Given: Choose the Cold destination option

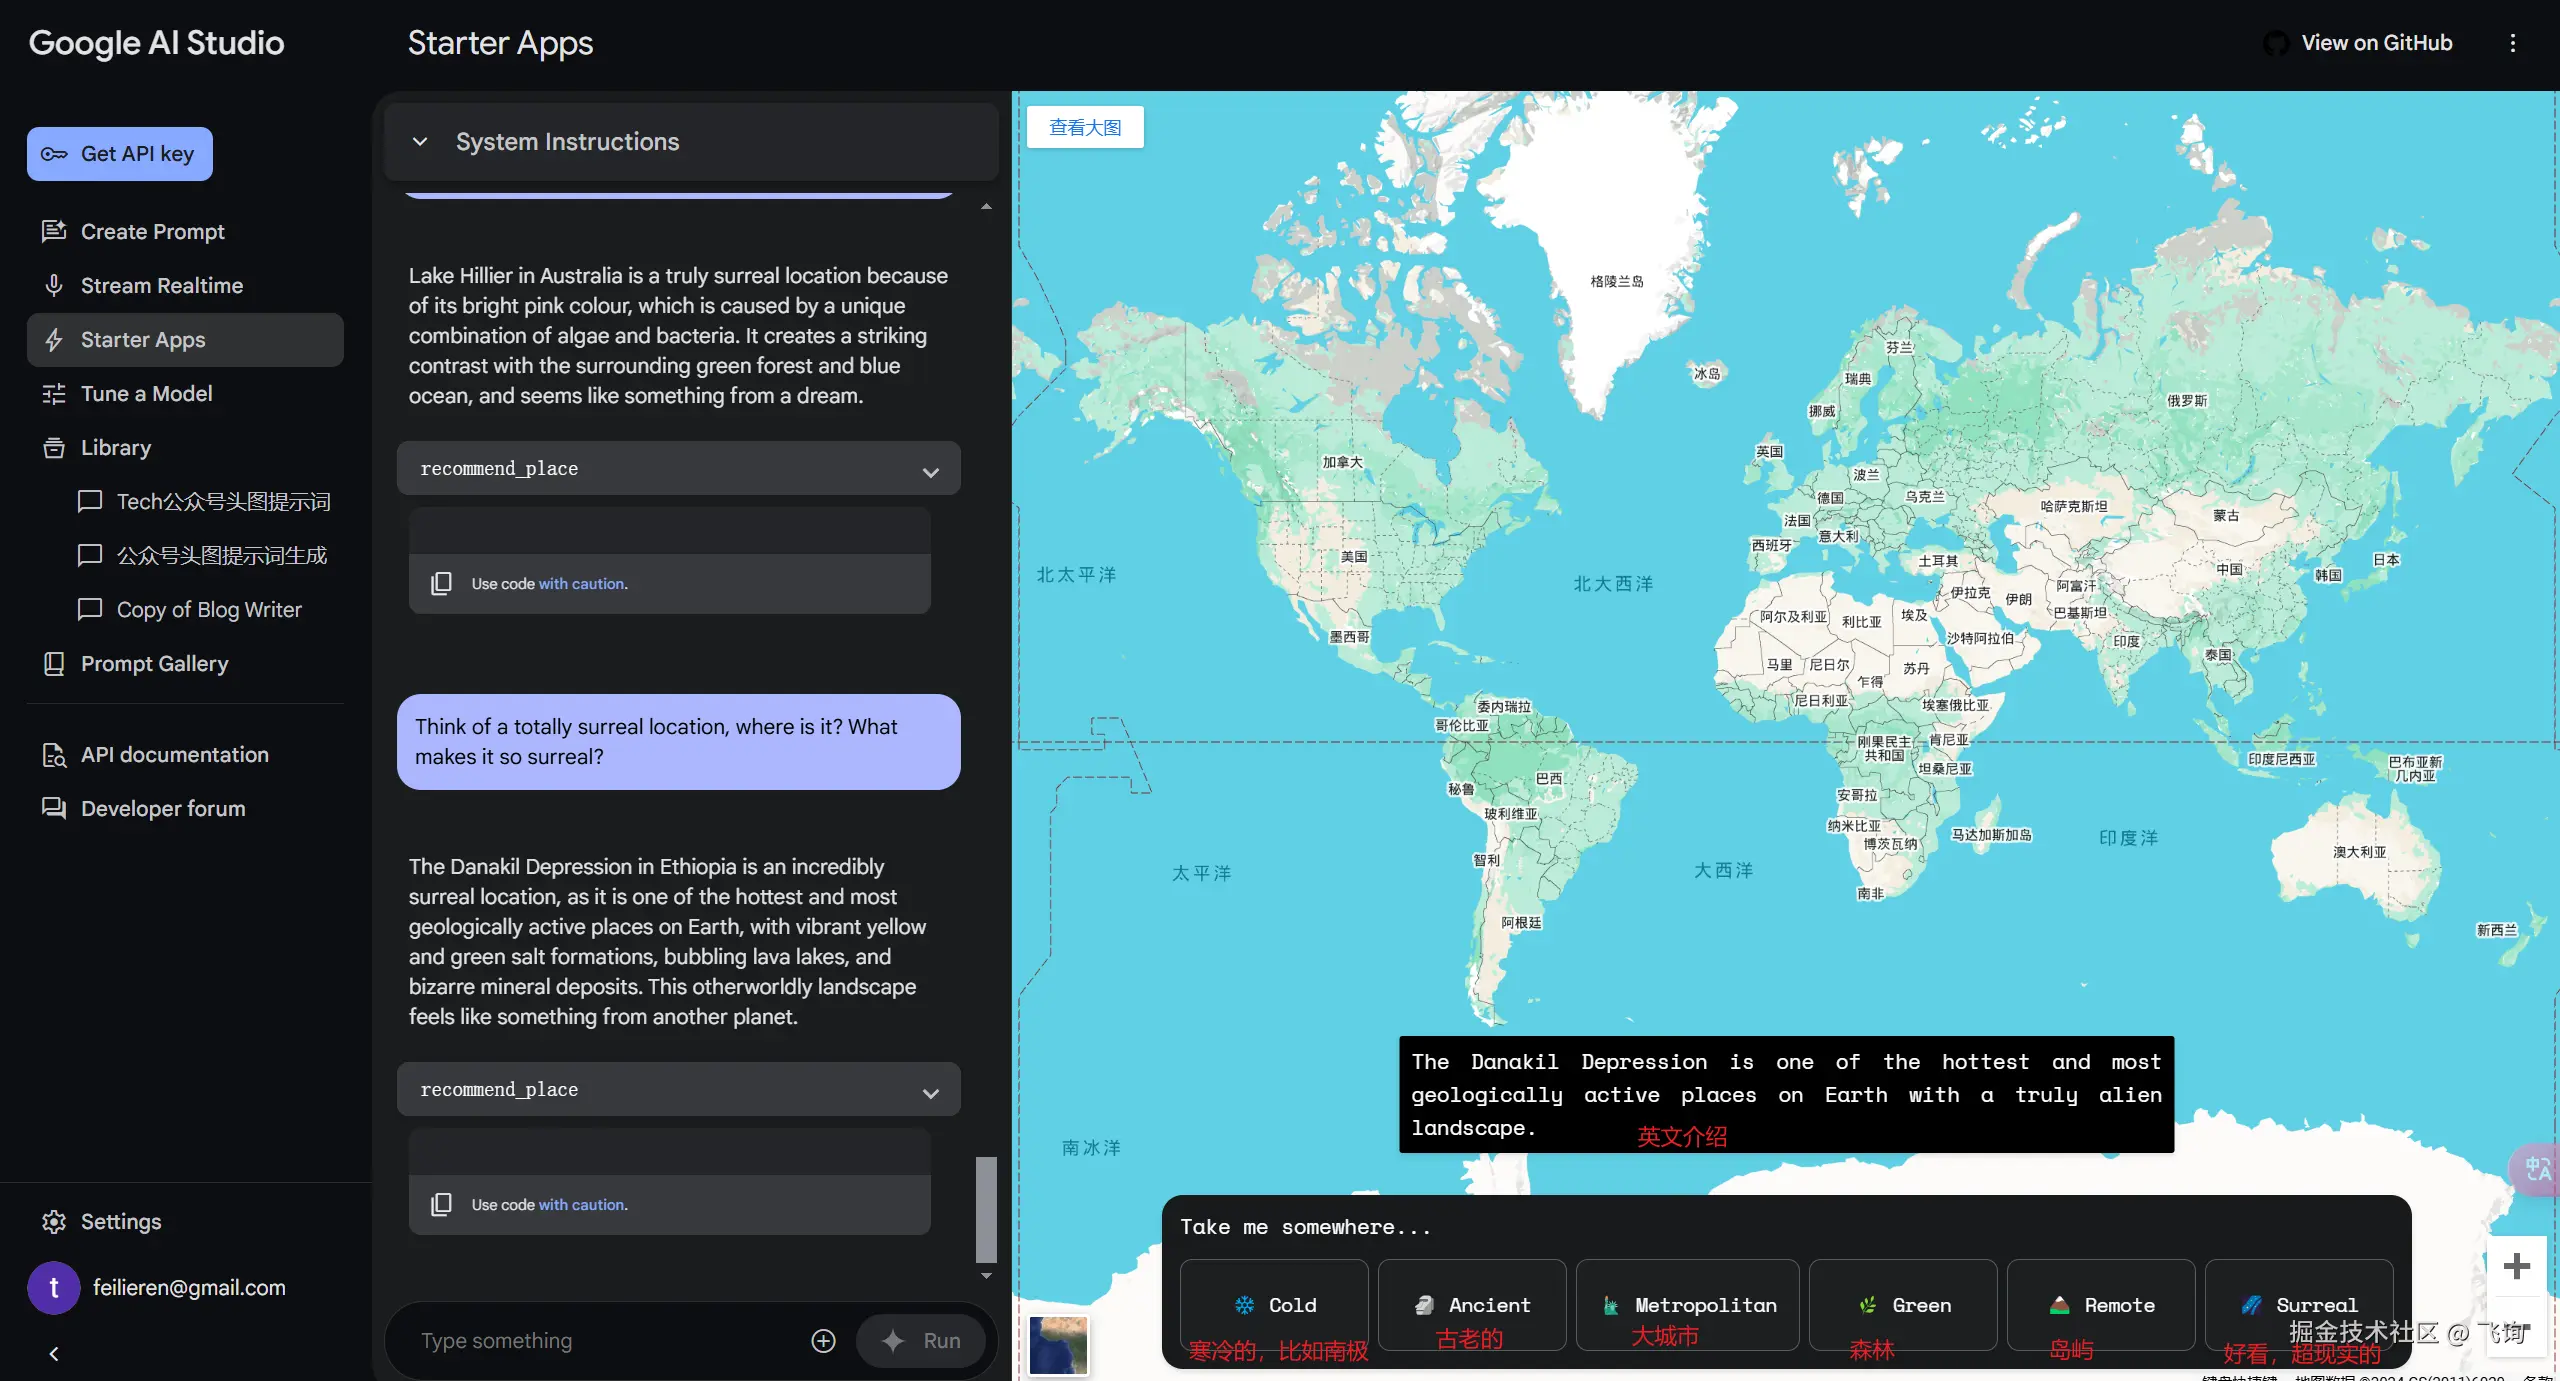Looking at the screenshot, I should tap(1274, 1305).
